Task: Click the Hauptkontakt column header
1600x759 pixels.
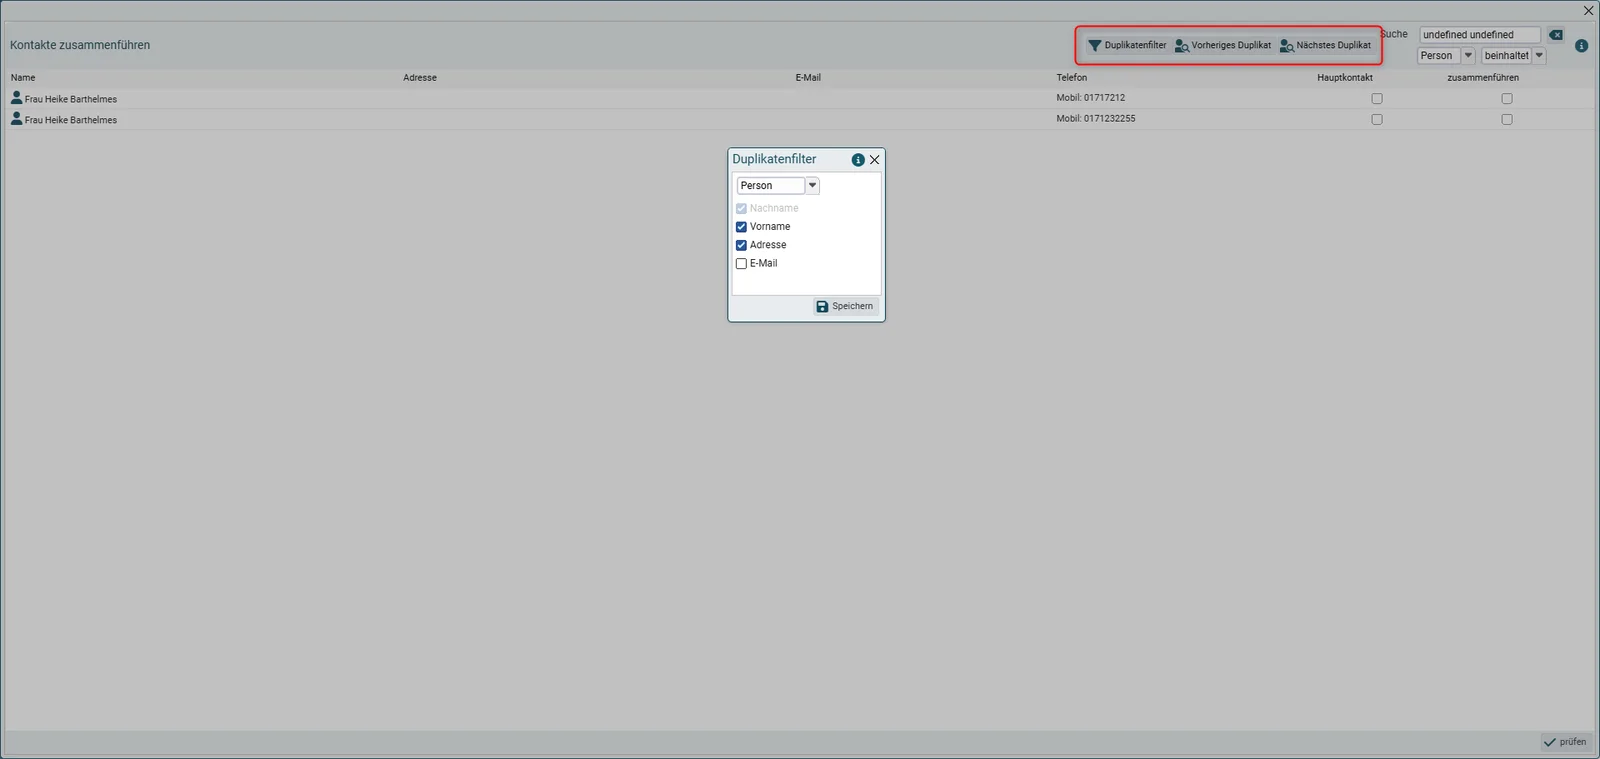Action: pyautogui.click(x=1345, y=78)
